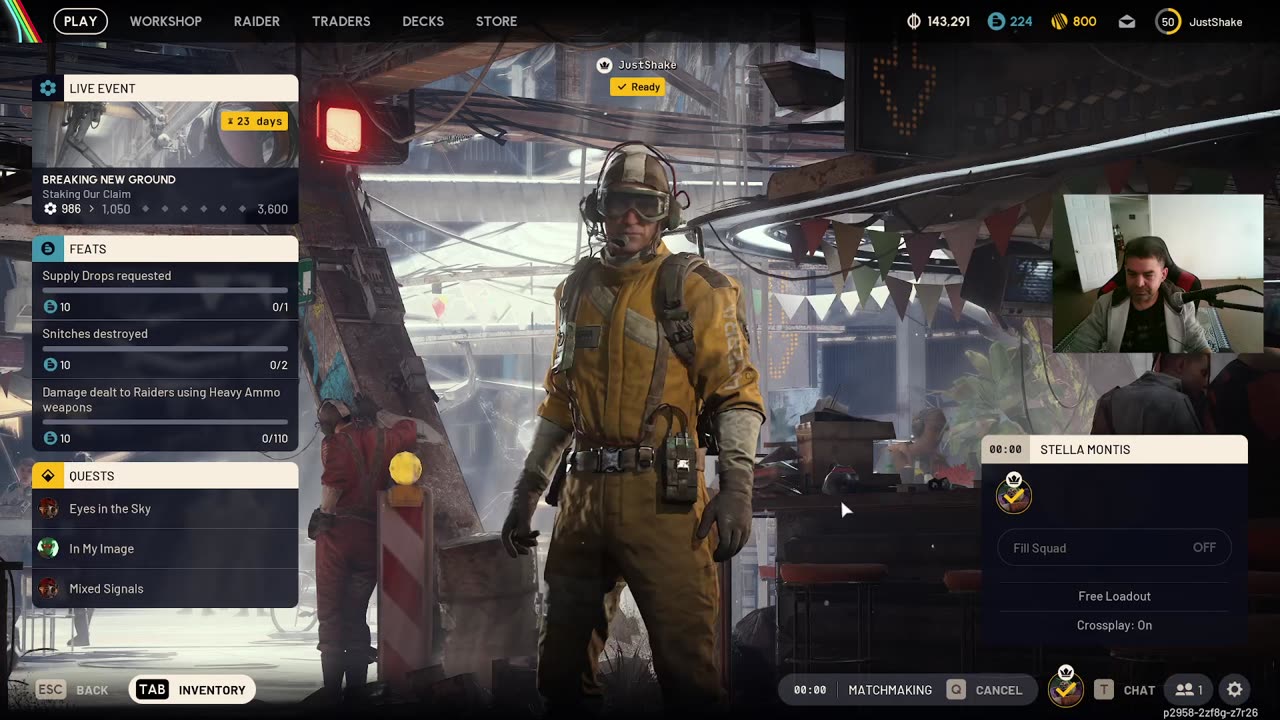1280x720 pixels.
Task: Open the Breaking New Ground event thumbnail
Action: point(165,134)
